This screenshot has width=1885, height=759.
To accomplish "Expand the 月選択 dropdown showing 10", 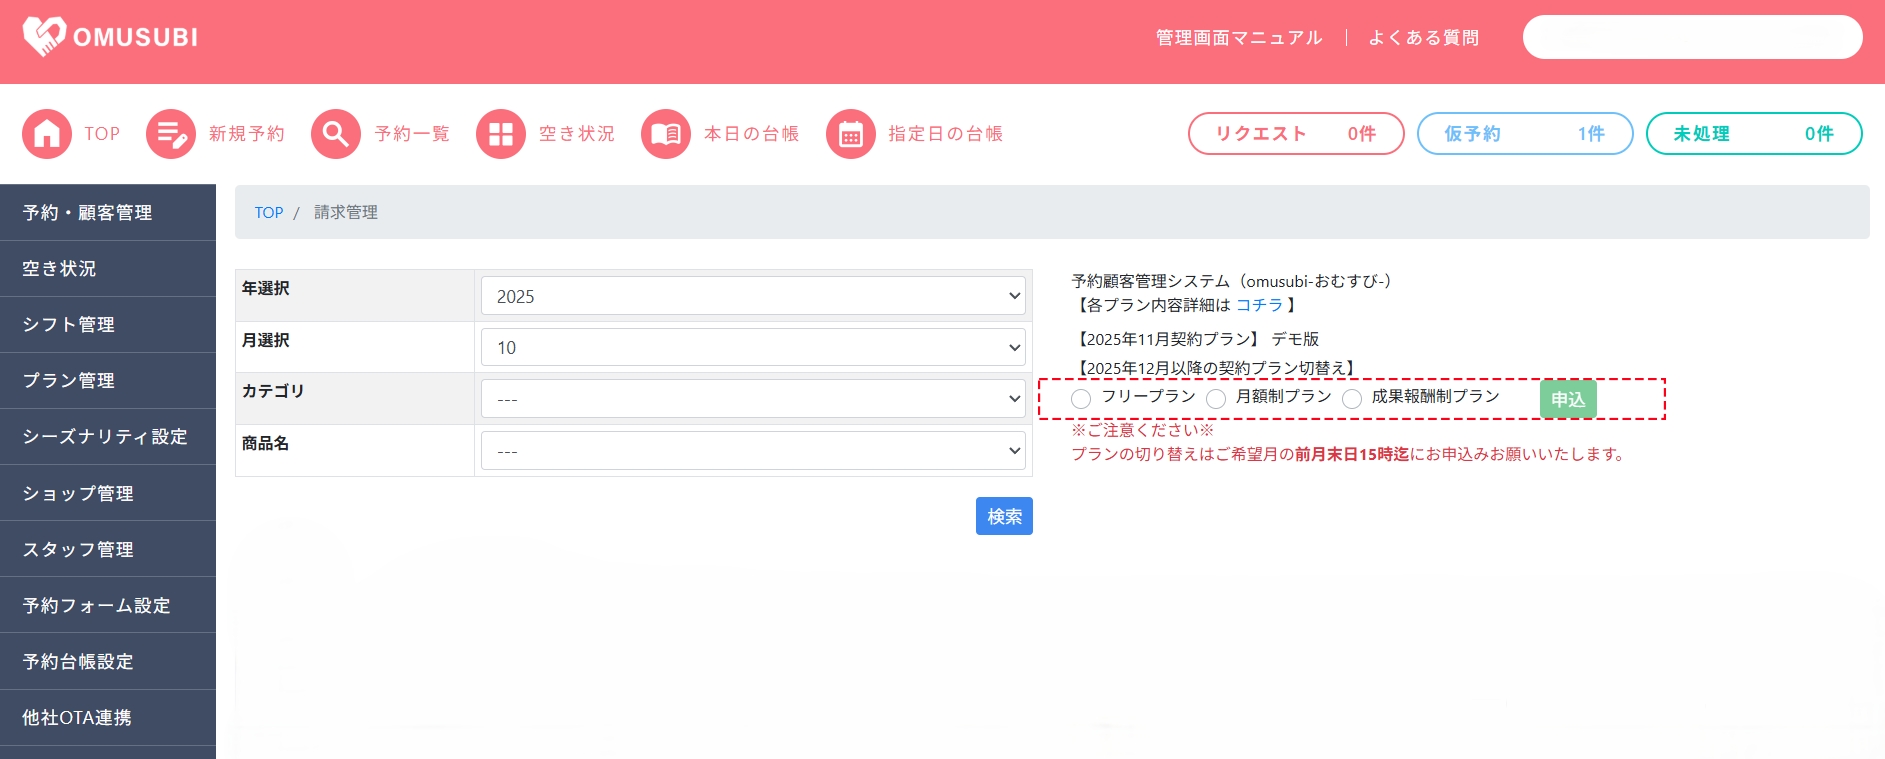I will coord(753,347).
